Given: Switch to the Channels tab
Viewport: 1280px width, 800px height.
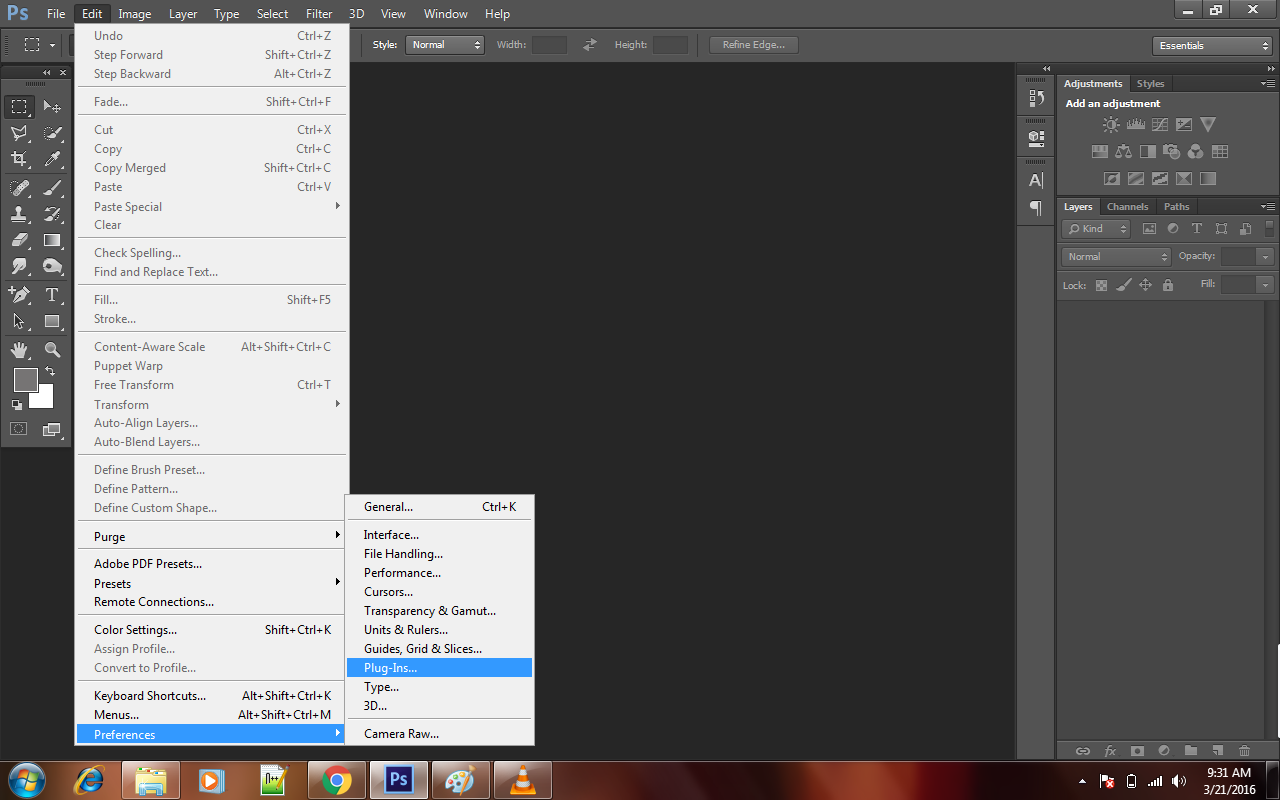Looking at the screenshot, I should pyautogui.click(x=1127, y=207).
